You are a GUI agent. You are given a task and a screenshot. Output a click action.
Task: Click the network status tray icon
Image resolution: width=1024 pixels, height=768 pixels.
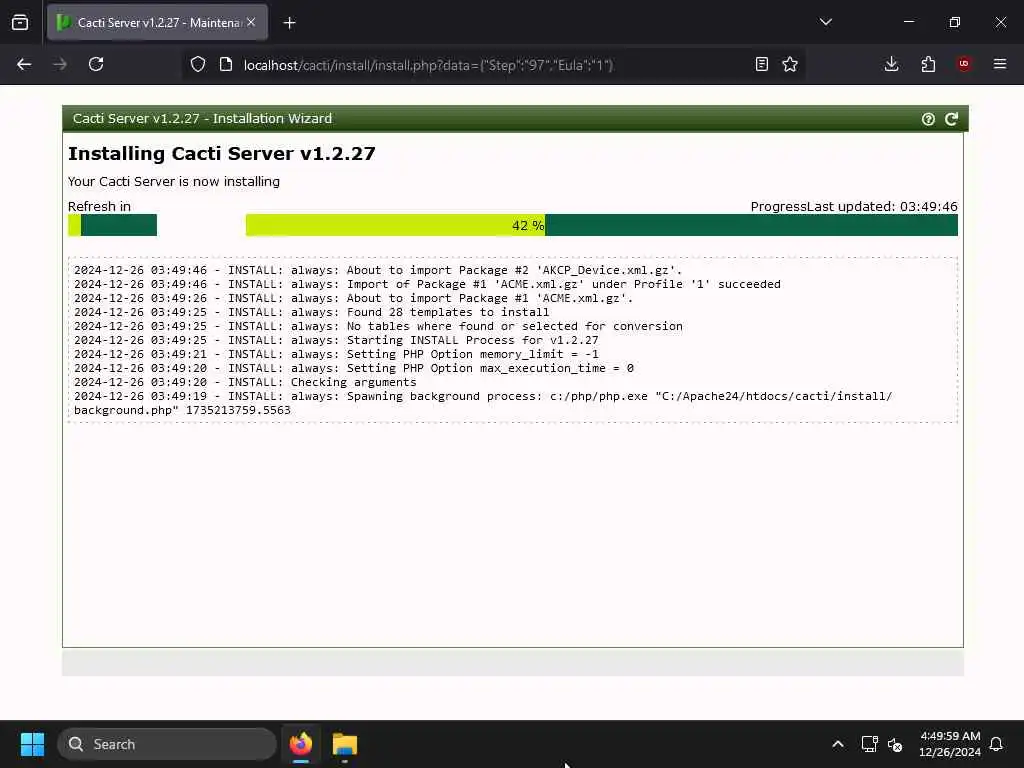869,744
